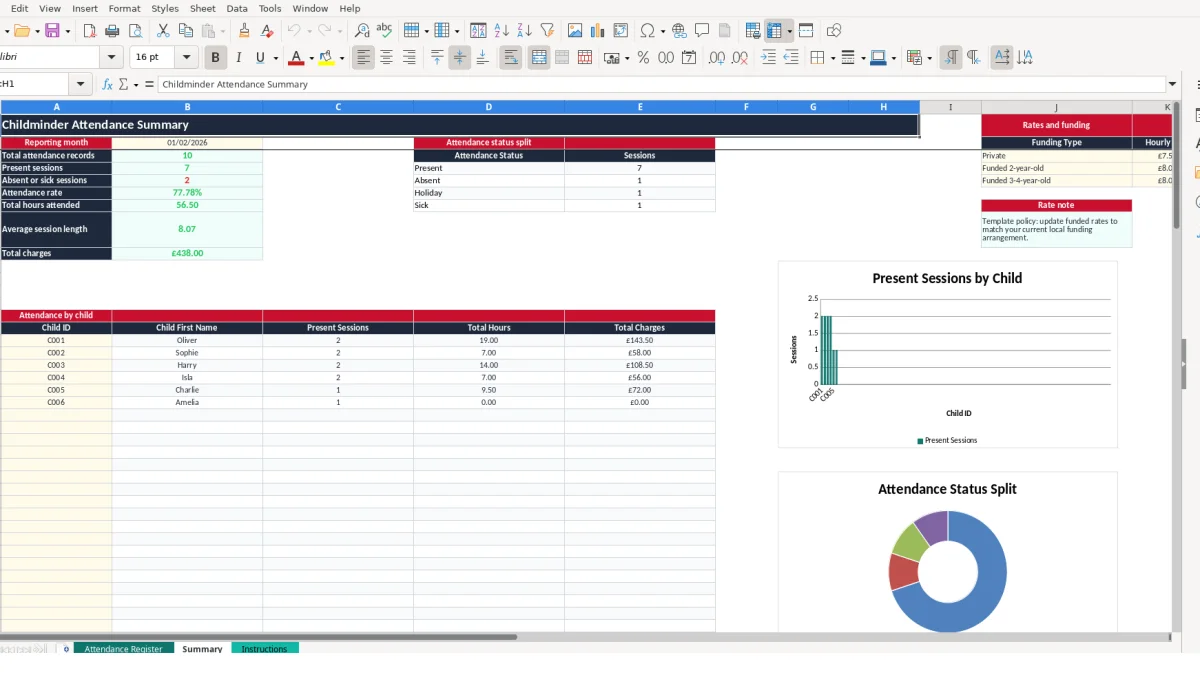The width and height of the screenshot is (1200, 675).
Task: Click Sort Ascending icon
Action: pyautogui.click(x=502, y=31)
